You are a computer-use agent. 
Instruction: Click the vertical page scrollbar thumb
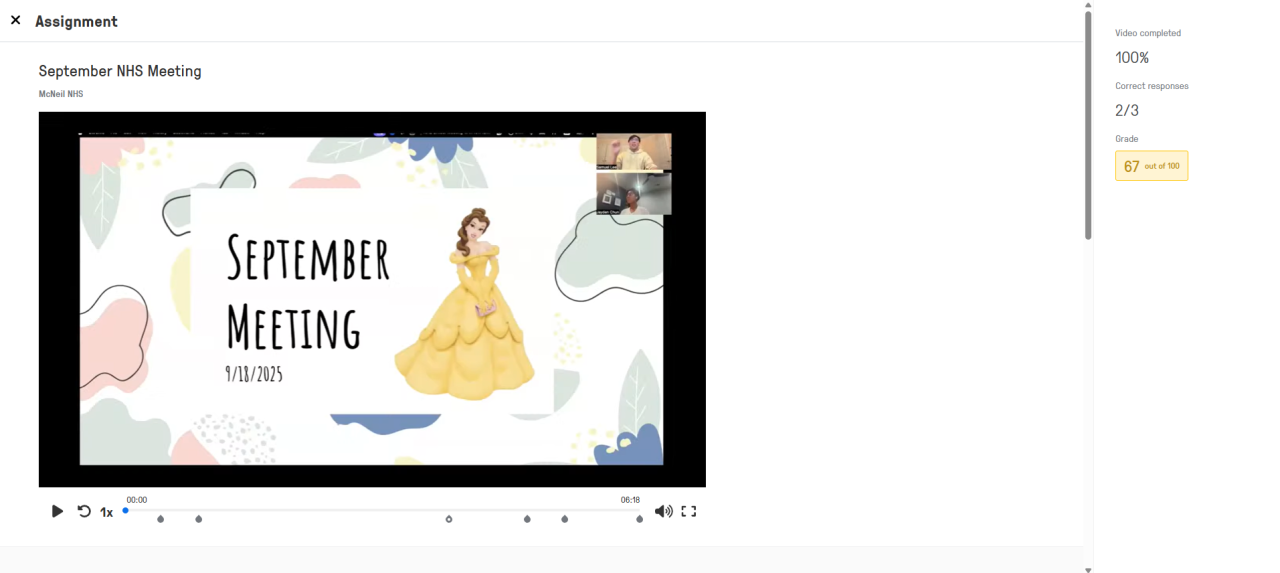pos(1088,125)
